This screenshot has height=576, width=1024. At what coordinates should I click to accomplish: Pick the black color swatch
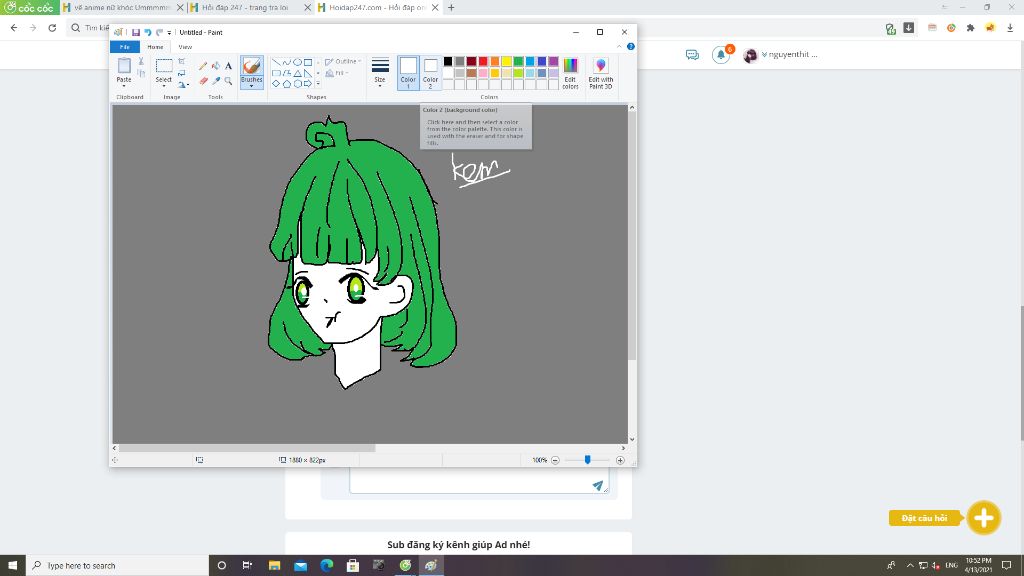[448, 61]
